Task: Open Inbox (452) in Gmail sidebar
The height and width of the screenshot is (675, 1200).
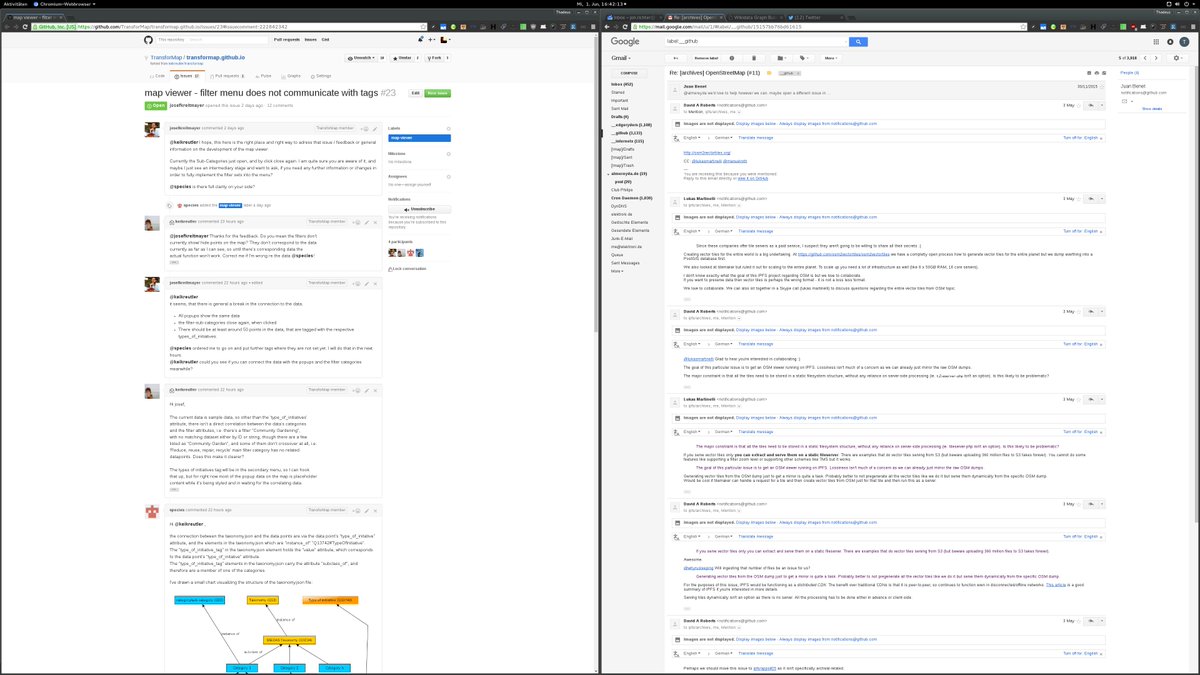Action: click(622, 84)
